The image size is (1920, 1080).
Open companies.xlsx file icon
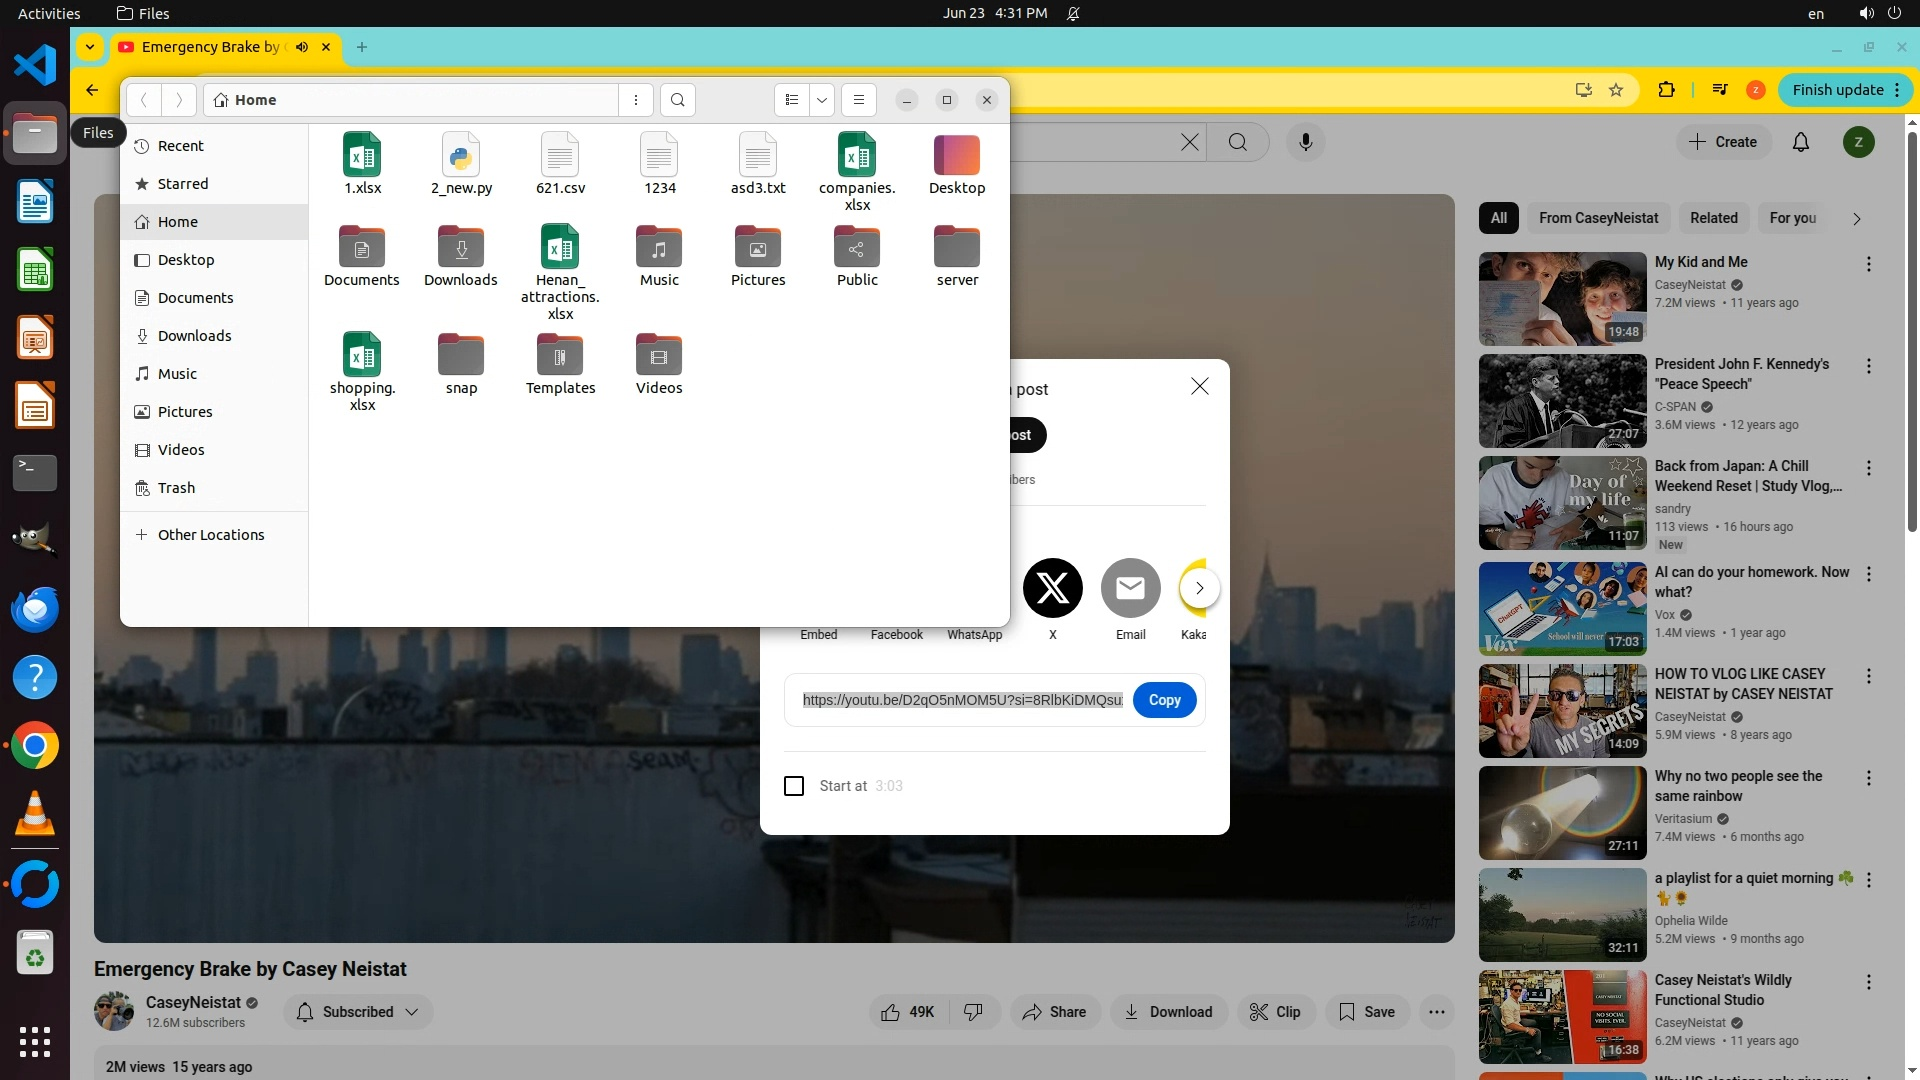[856, 156]
